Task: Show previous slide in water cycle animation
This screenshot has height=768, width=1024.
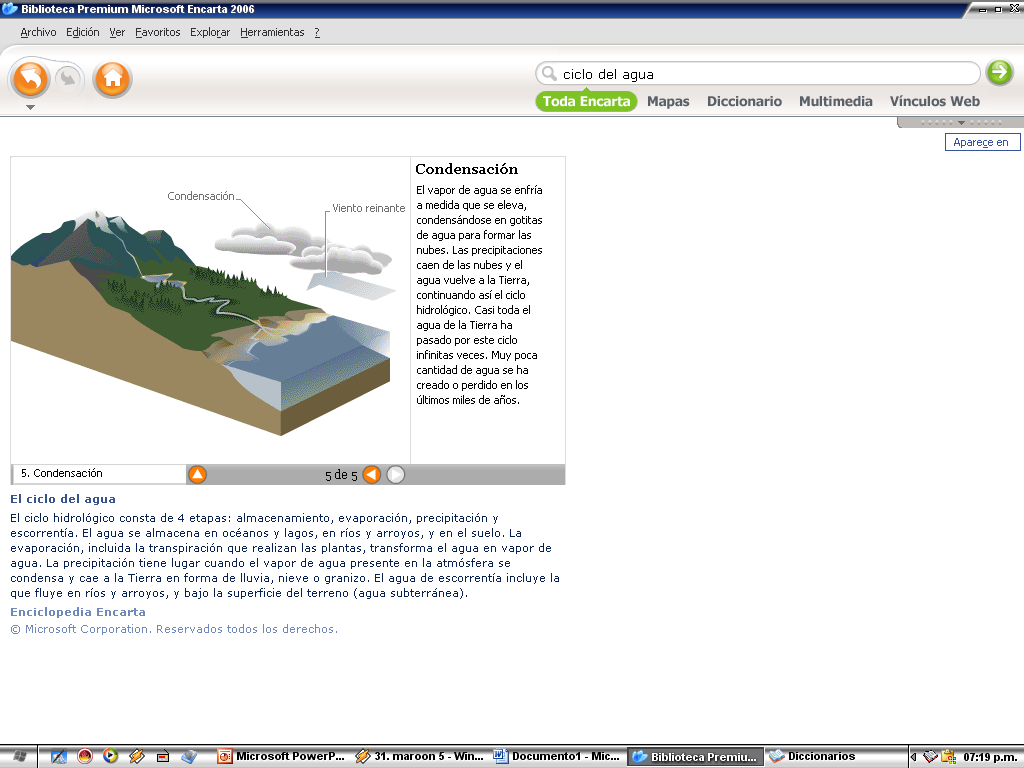Action: point(371,474)
